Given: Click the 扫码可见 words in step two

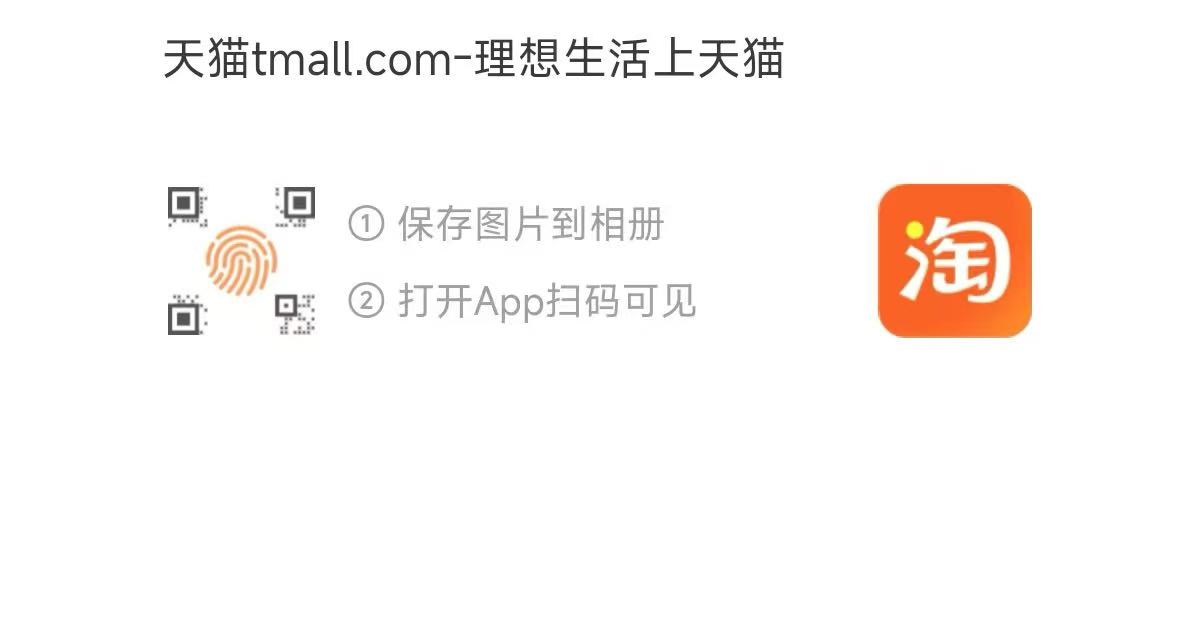Looking at the screenshot, I should (x=622, y=300).
